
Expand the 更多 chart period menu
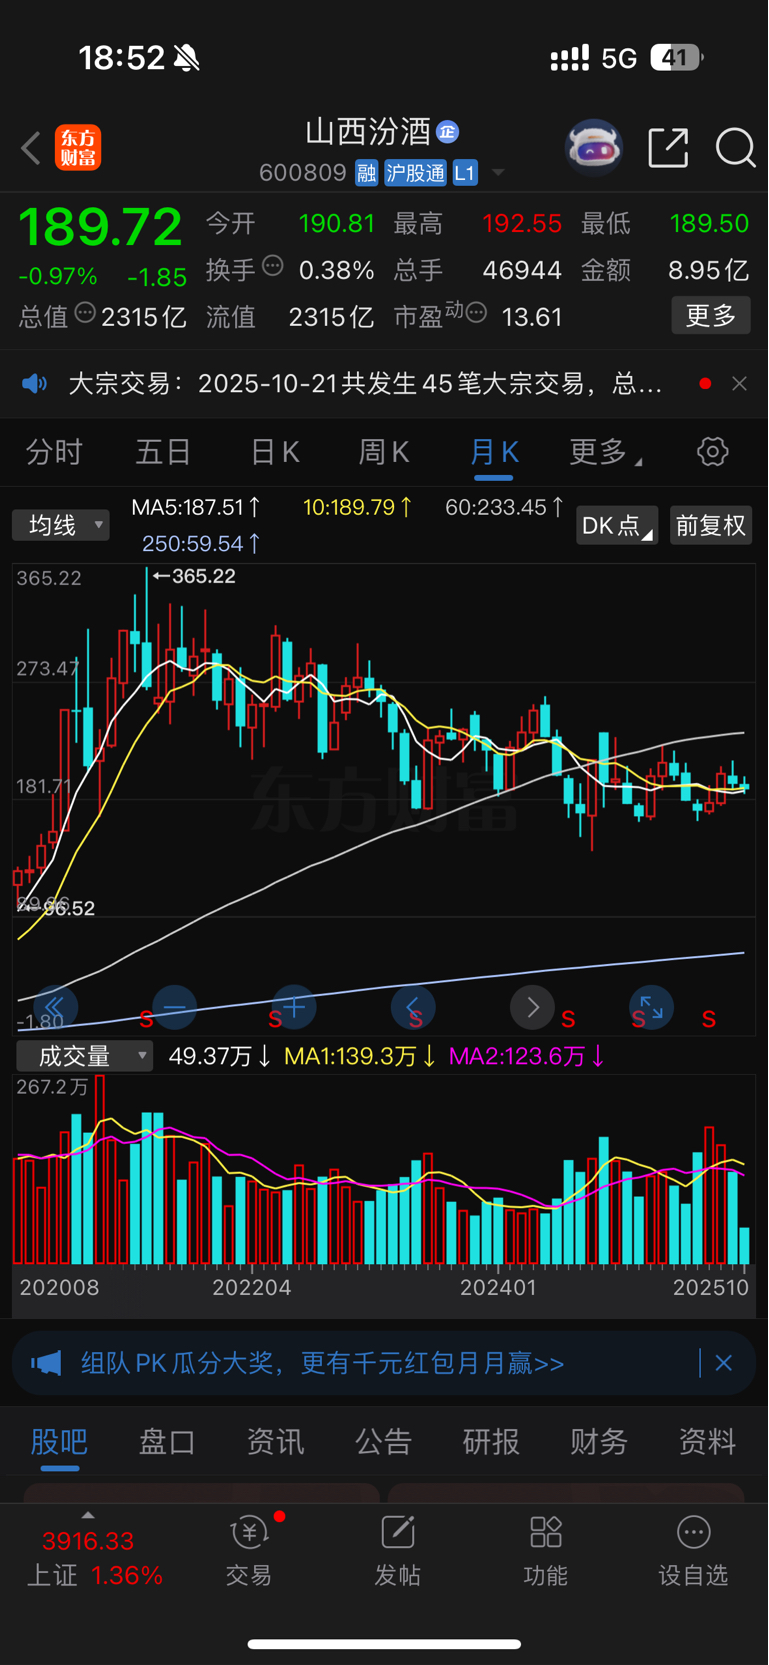click(605, 452)
